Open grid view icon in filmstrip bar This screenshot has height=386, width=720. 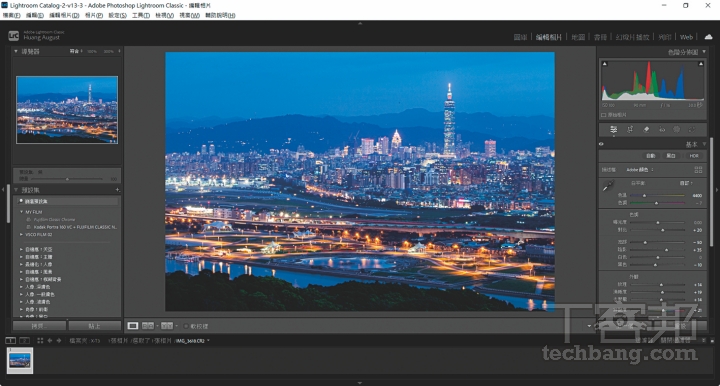40,341
